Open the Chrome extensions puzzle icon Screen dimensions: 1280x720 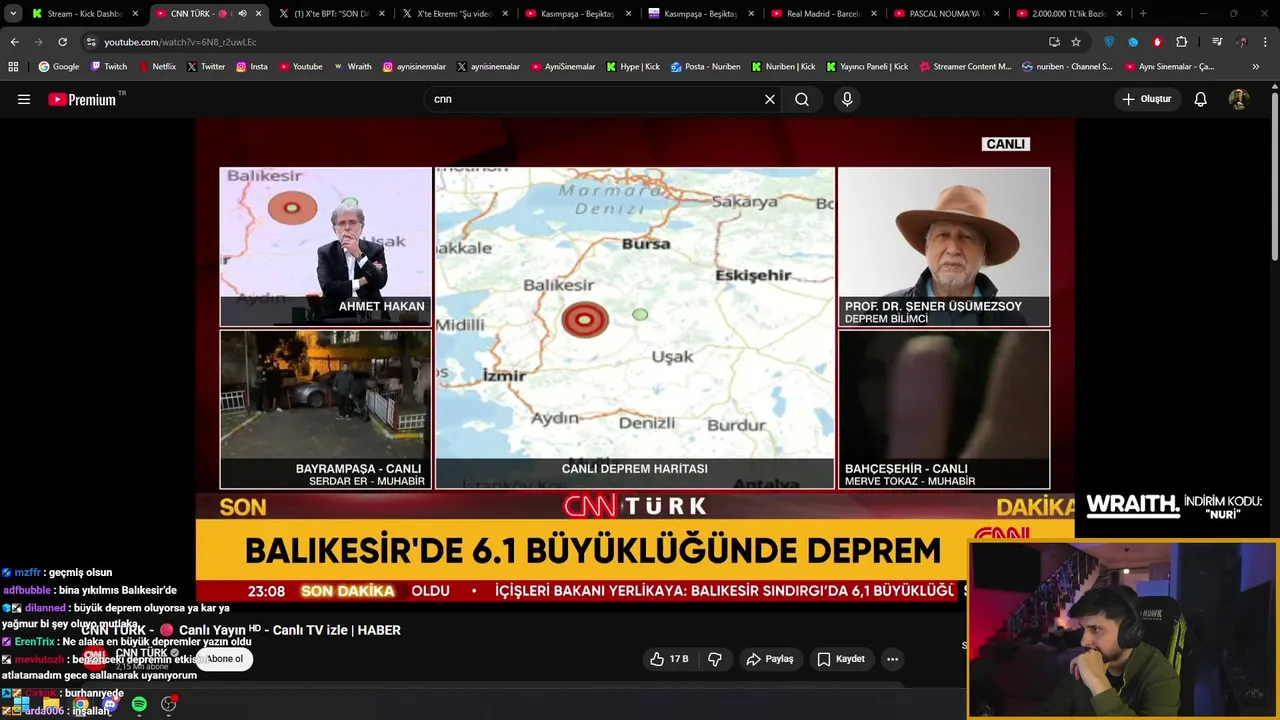pos(1182,42)
